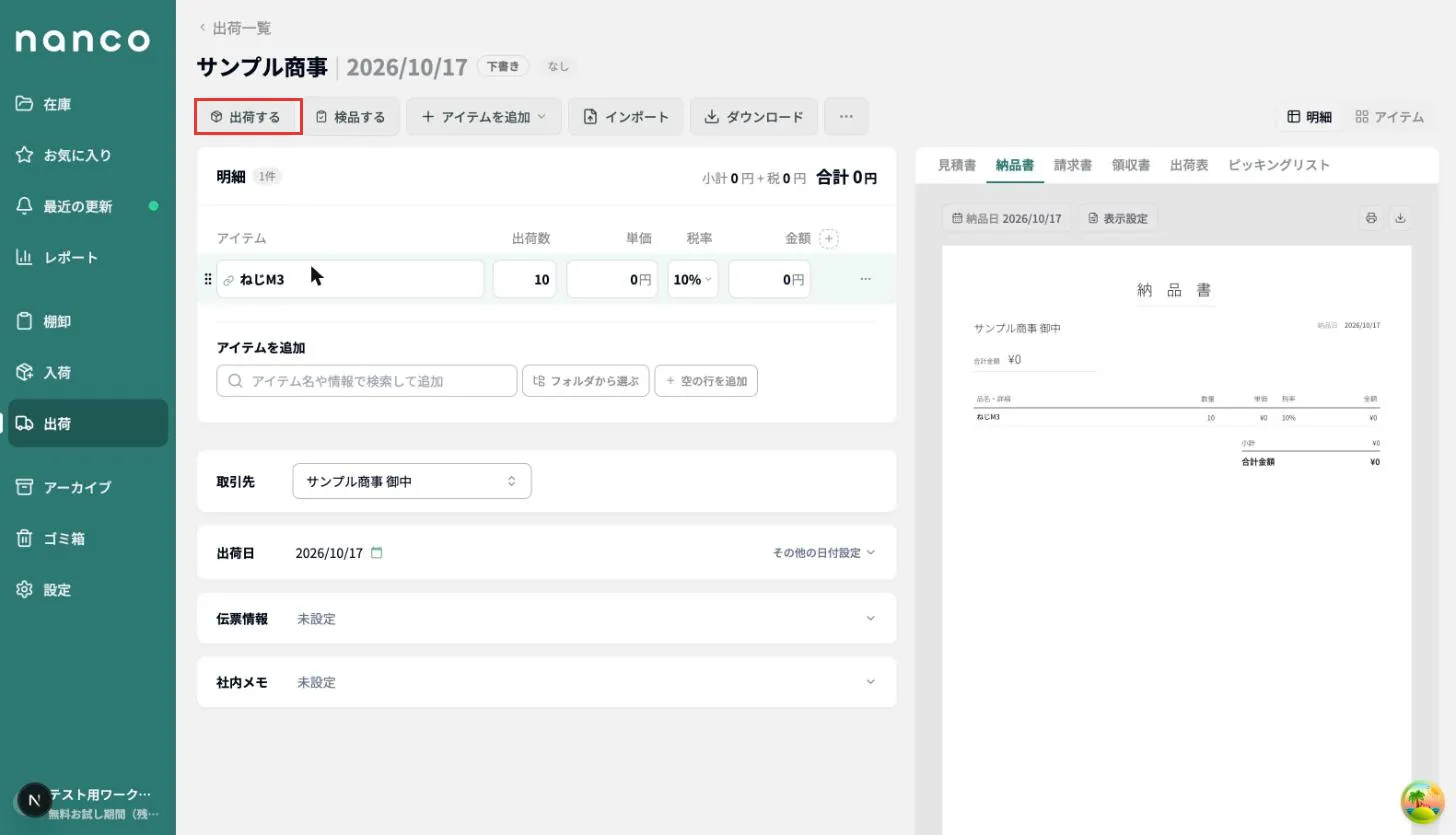Click the workspace avatar N icon

coord(35,800)
